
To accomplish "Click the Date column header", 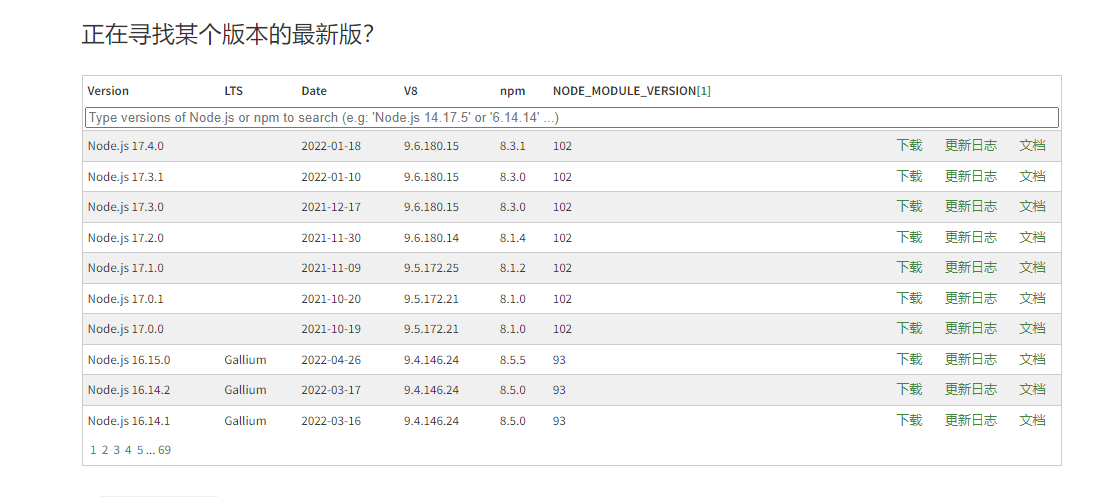I will point(314,91).
